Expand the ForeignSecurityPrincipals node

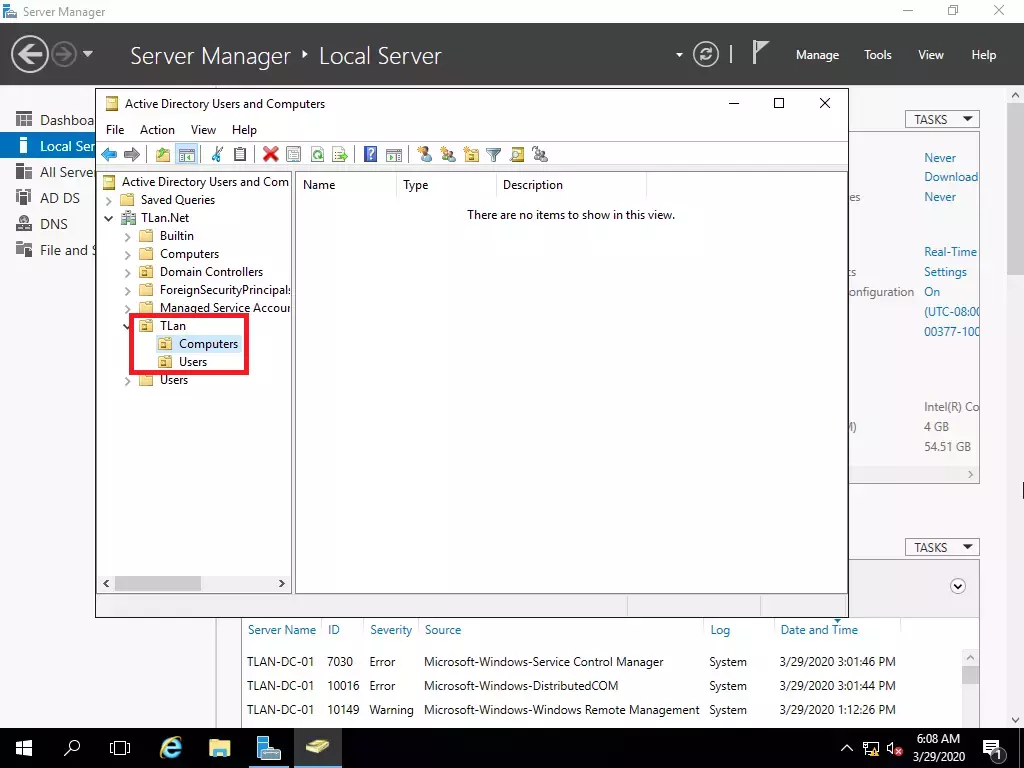tap(127, 291)
